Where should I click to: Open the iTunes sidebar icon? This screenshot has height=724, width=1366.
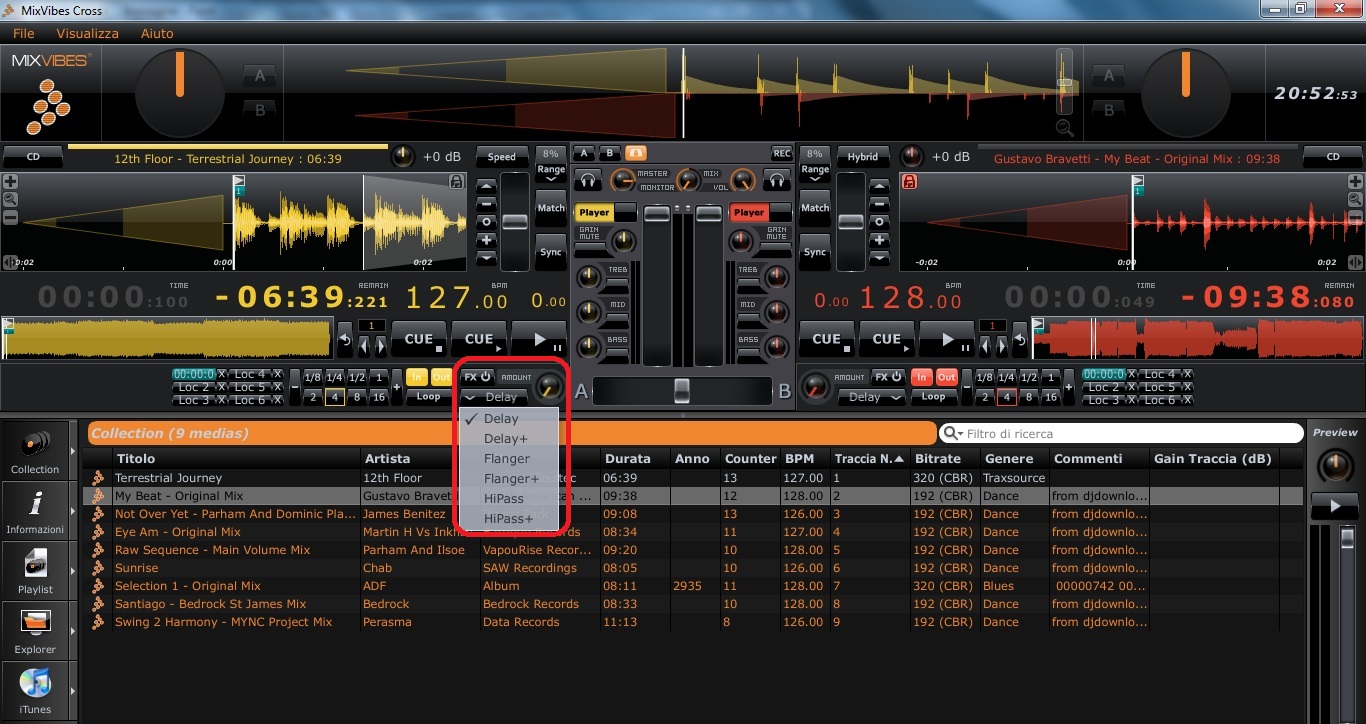pyautogui.click(x=35, y=690)
